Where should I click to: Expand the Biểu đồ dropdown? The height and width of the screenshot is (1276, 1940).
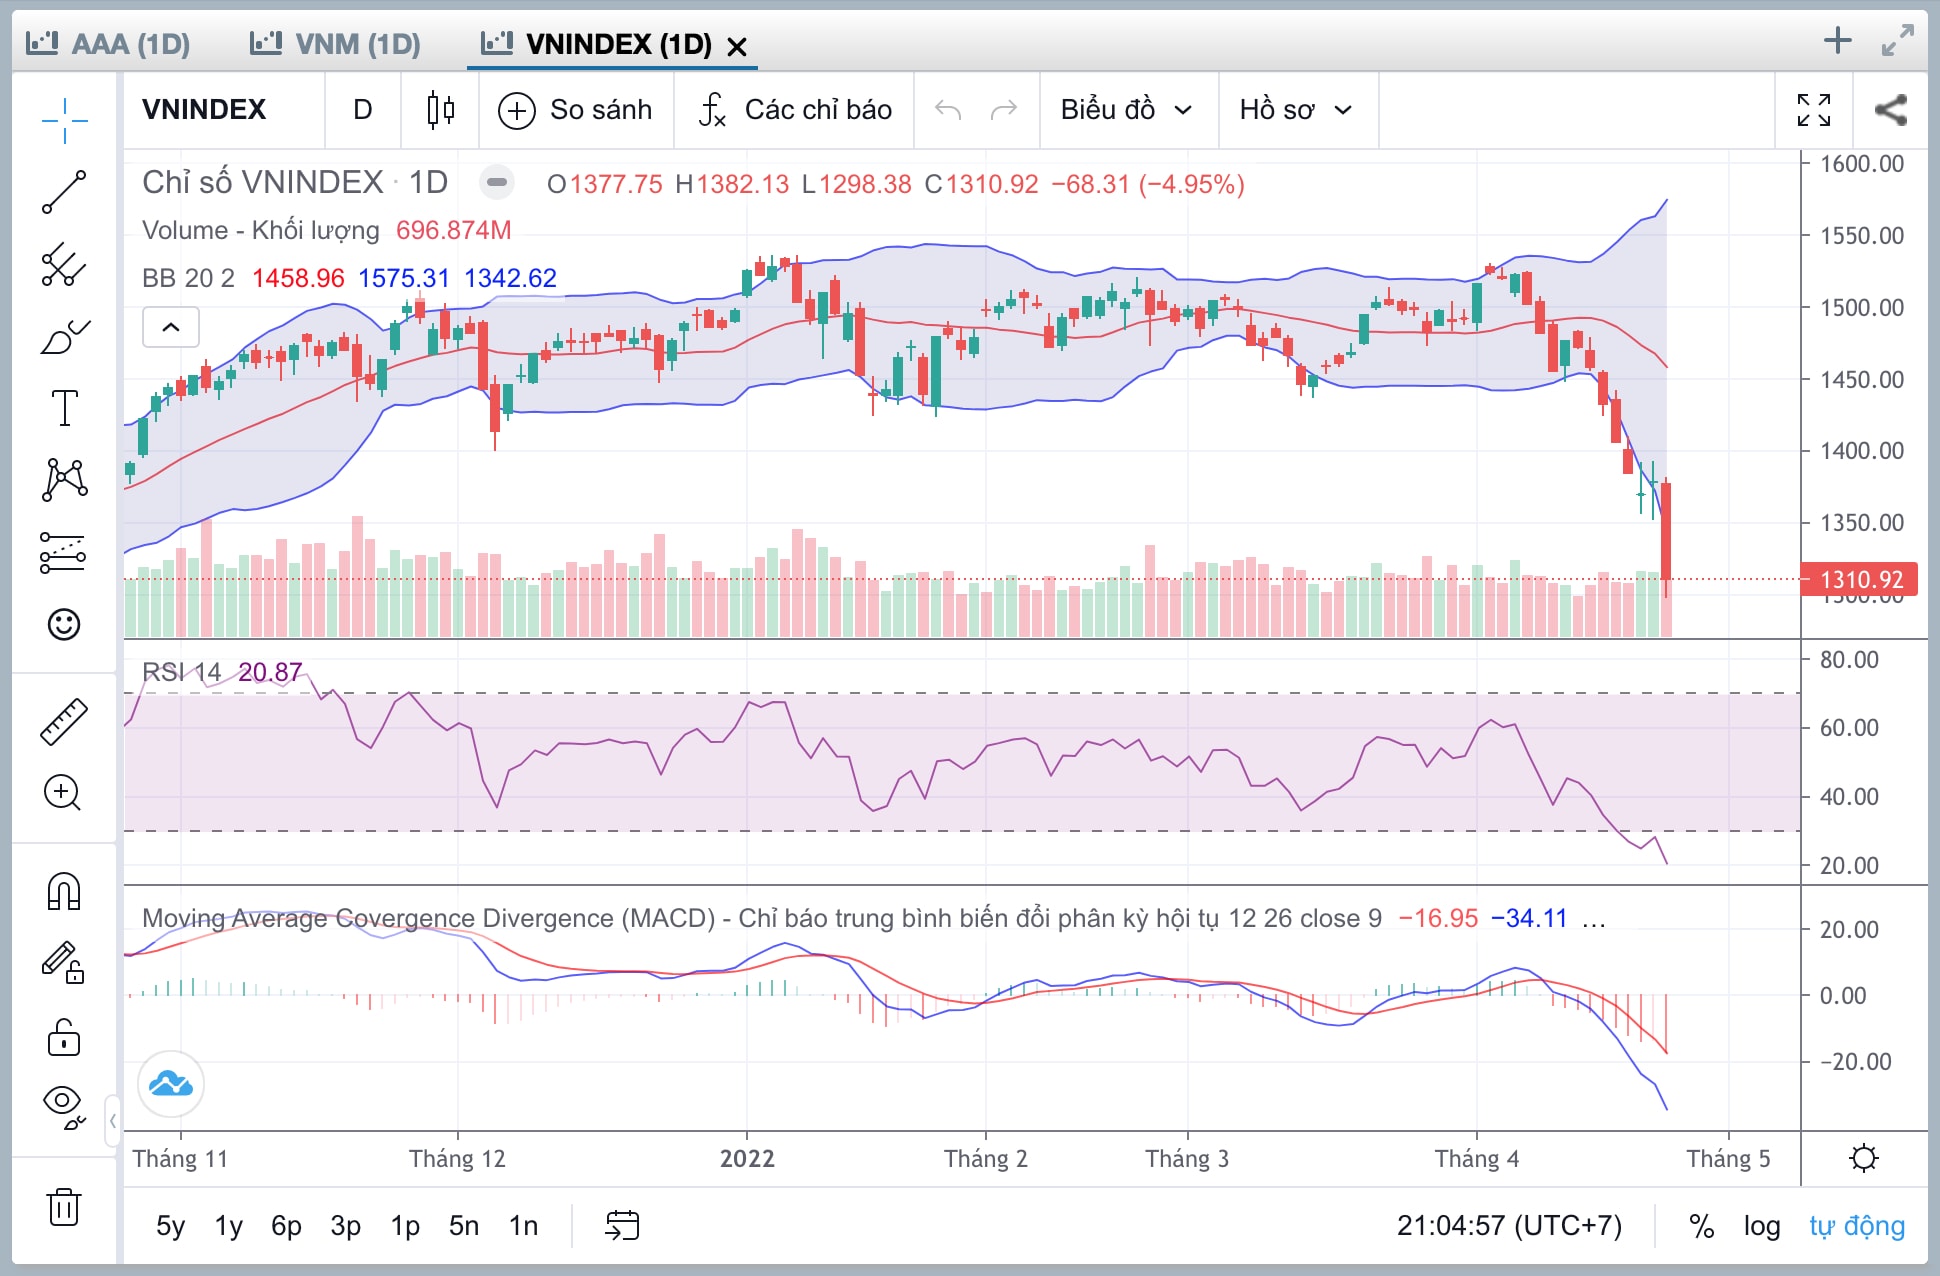point(1128,110)
